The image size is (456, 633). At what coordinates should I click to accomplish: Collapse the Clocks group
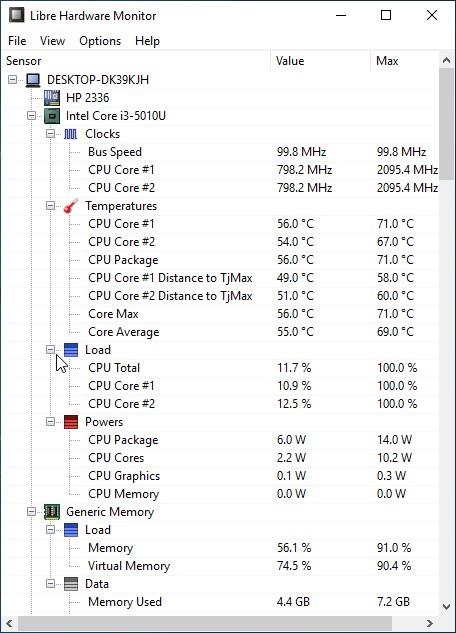coord(50,134)
